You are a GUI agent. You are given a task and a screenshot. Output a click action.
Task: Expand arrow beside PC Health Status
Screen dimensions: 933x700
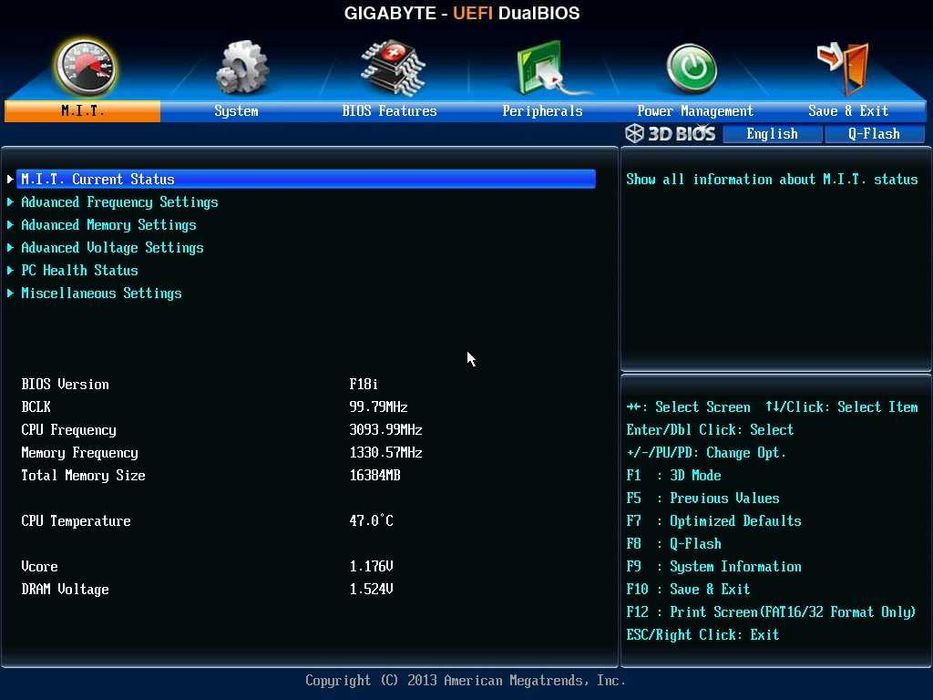coord(10,270)
